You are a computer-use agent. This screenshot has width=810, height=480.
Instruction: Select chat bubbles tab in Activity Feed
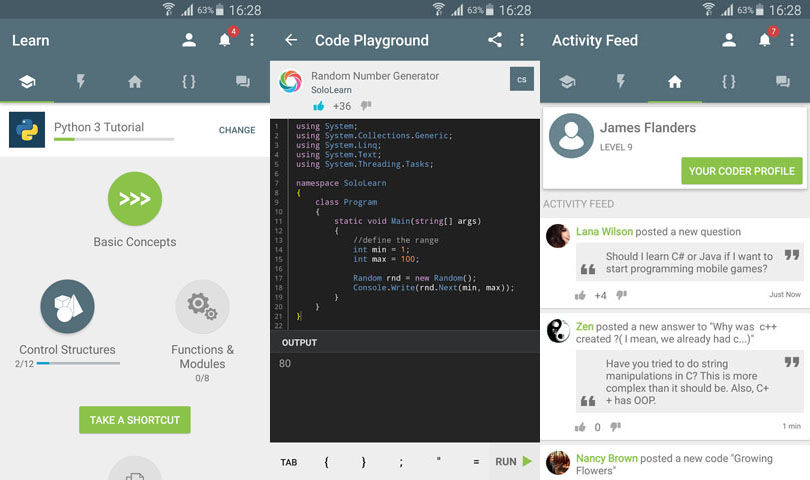point(783,82)
